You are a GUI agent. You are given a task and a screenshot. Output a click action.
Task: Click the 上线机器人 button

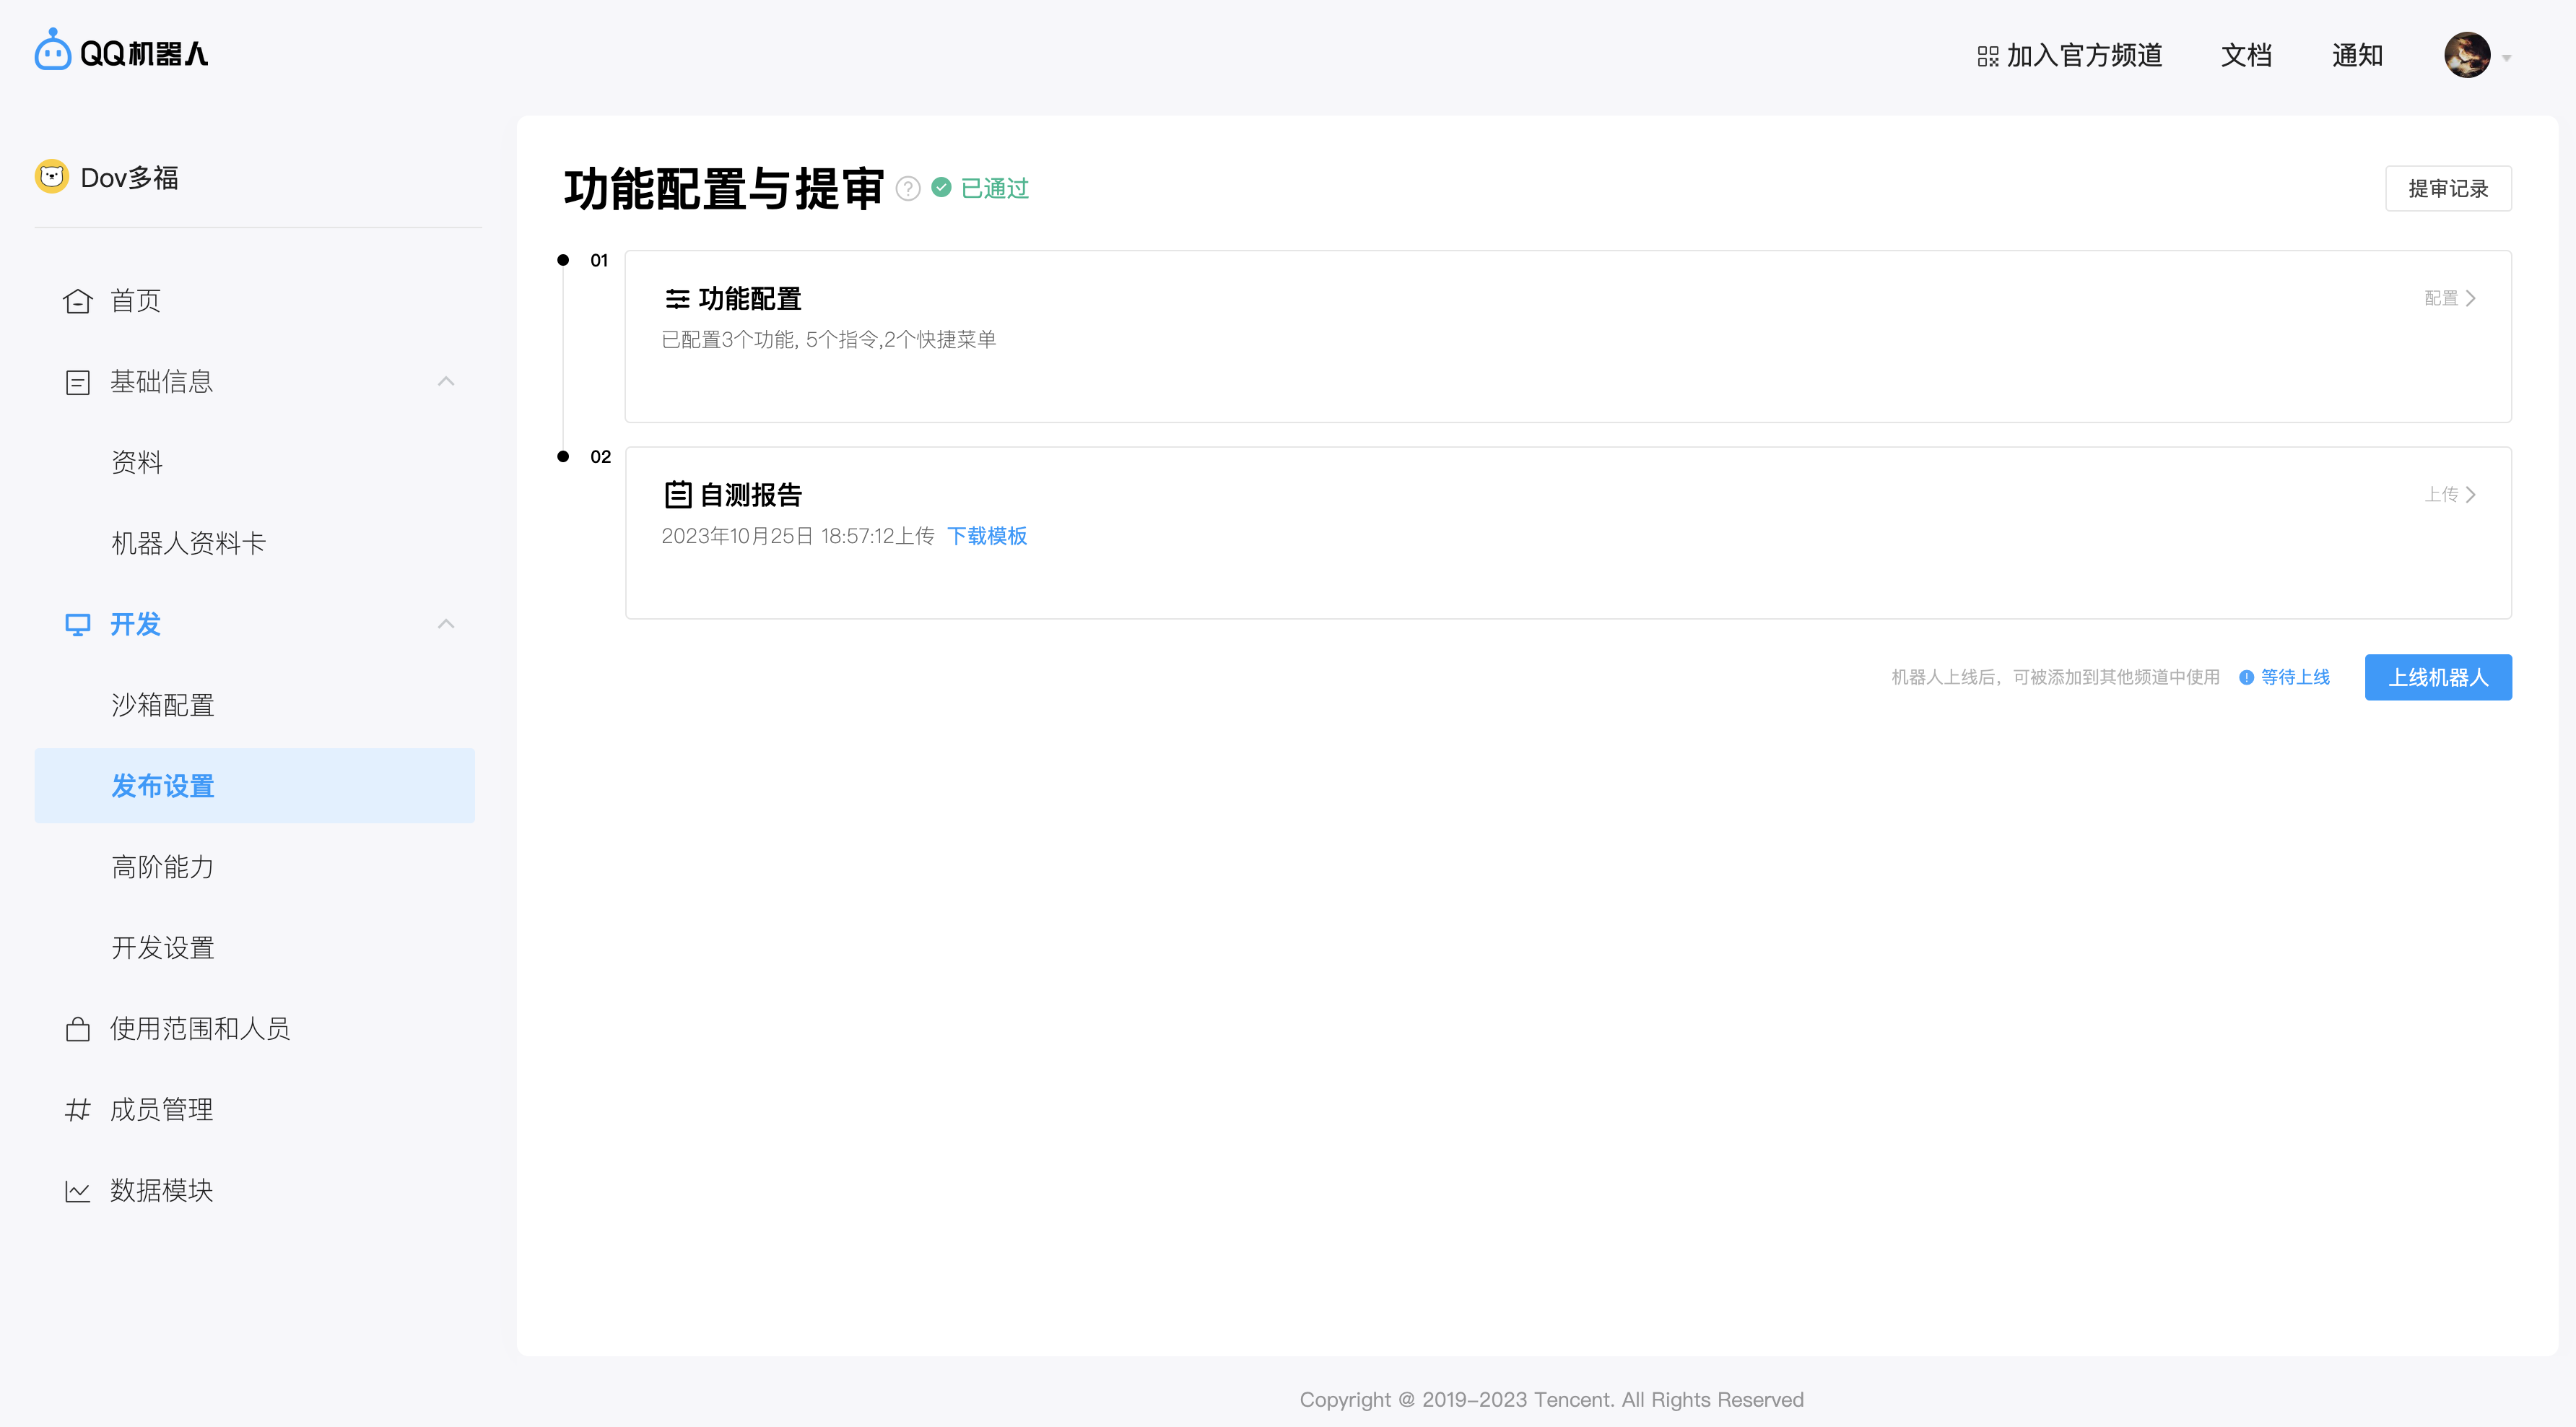[2438, 677]
